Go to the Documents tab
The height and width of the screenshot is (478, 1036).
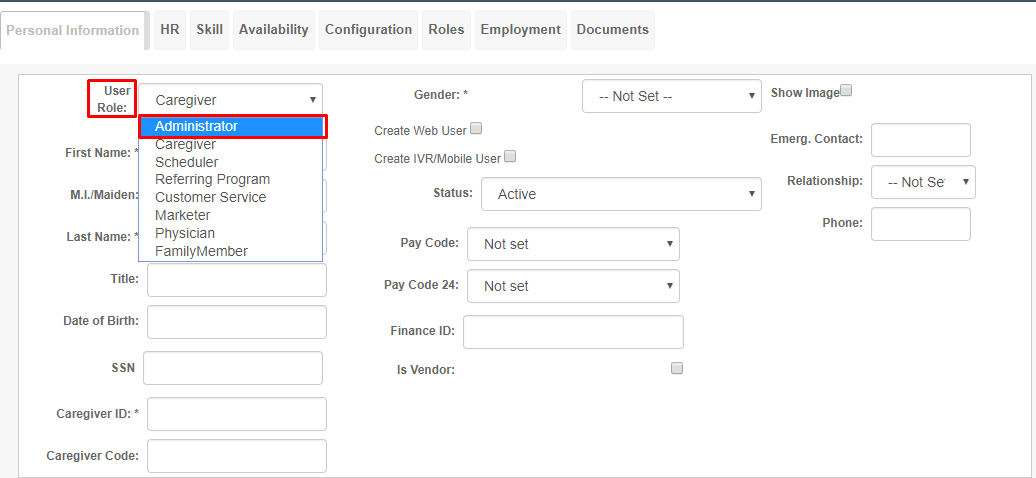click(x=612, y=30)
